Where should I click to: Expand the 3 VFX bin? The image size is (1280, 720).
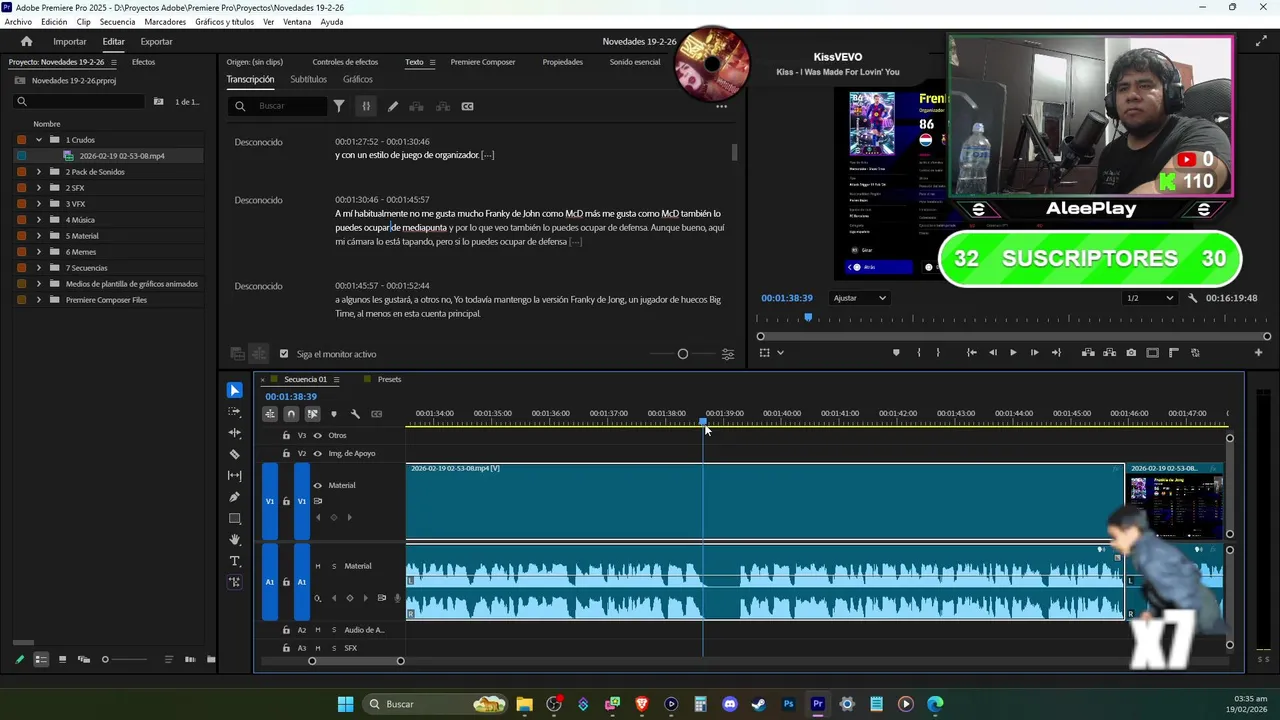39,204
